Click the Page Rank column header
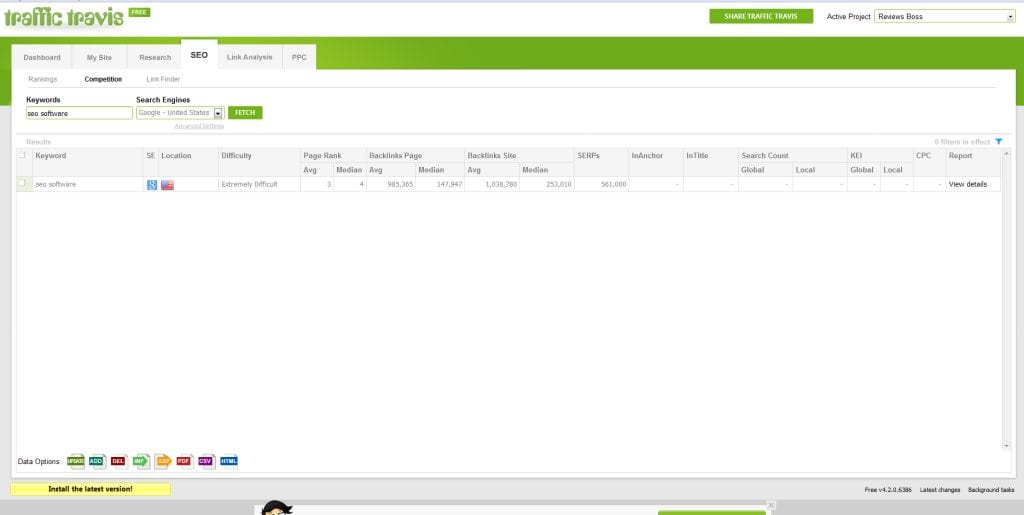The height and width of the screenshot is (515, 1024). (323, 155)
